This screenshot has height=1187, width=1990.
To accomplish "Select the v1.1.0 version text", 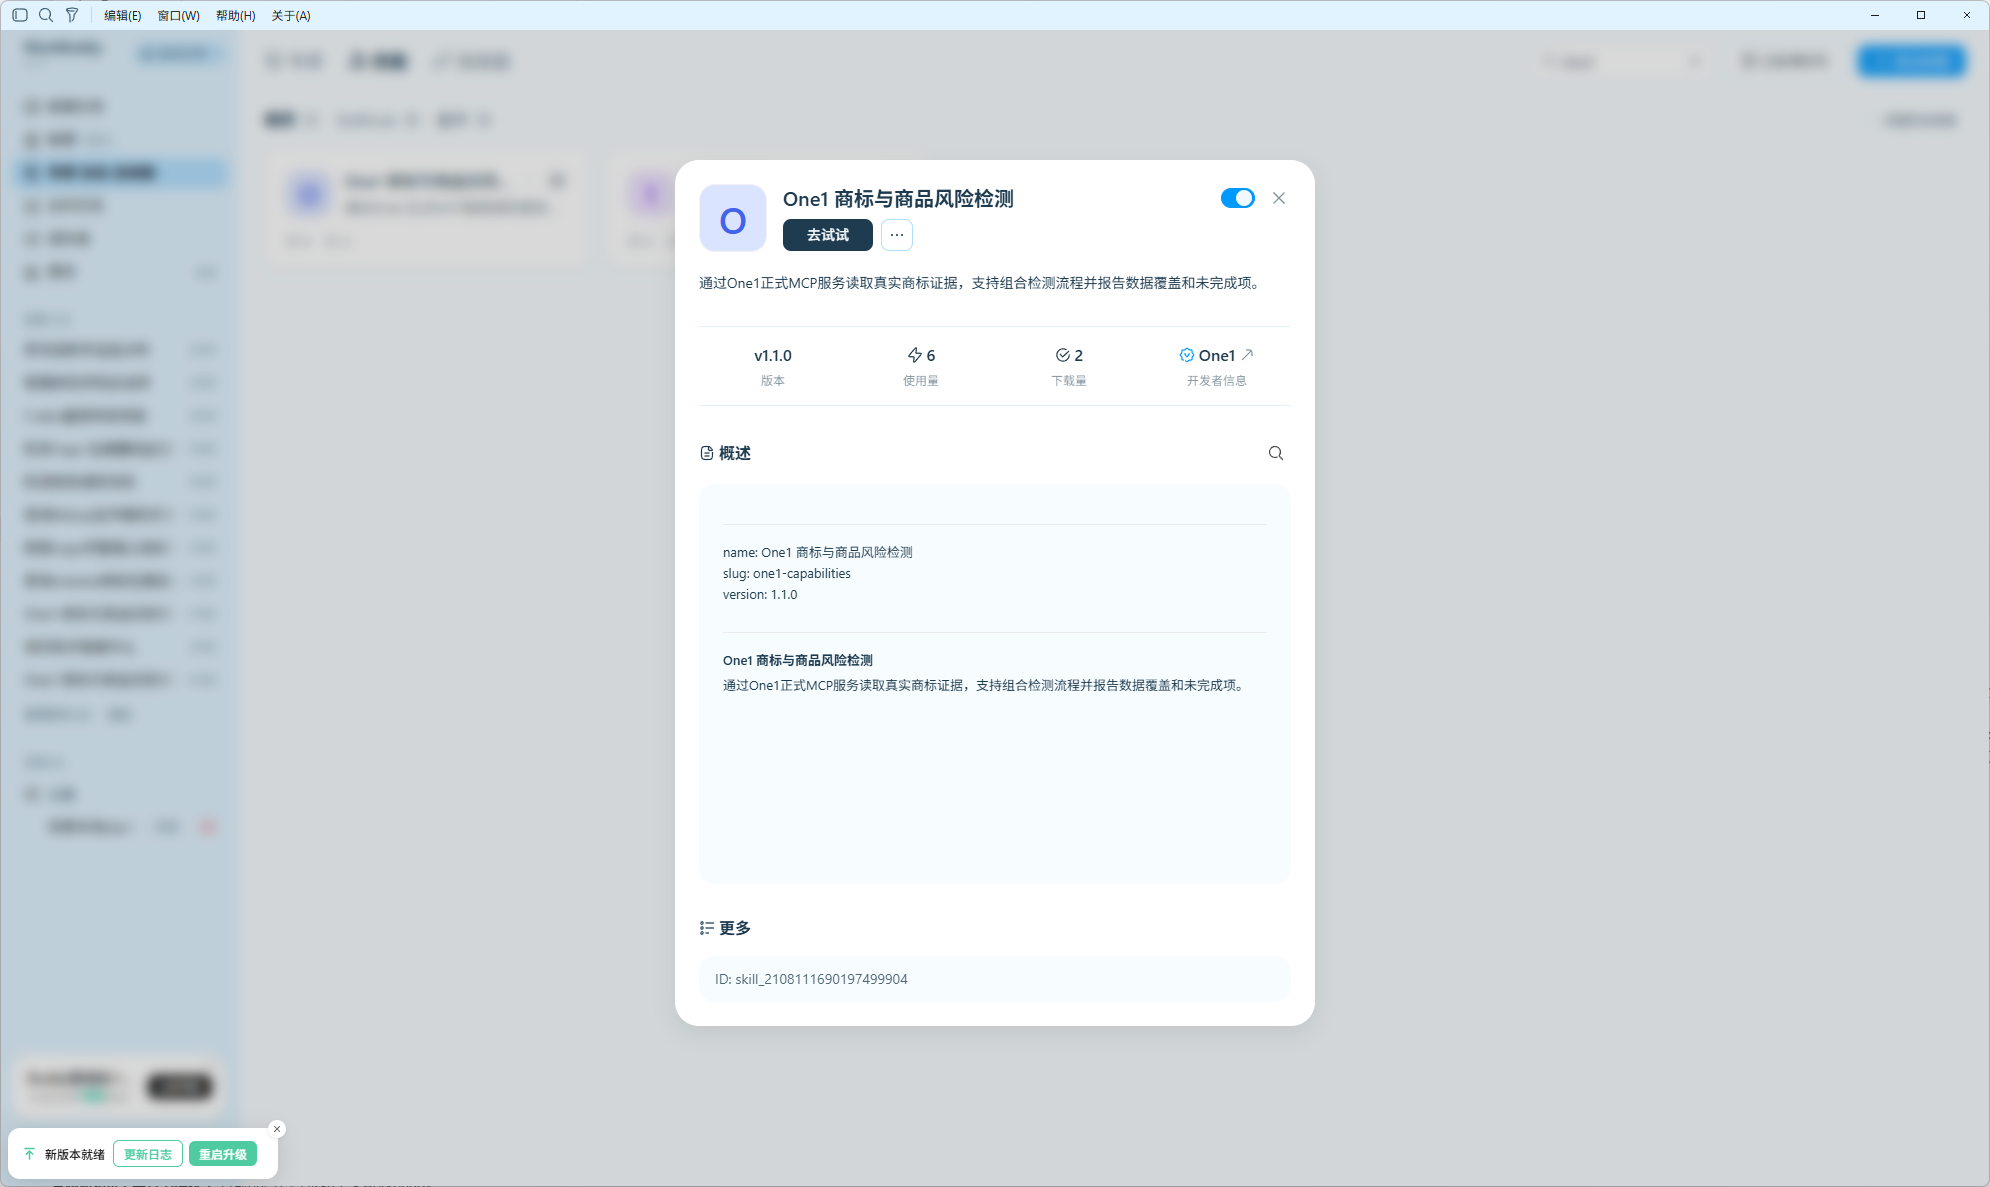I will (x=773, y=356).
